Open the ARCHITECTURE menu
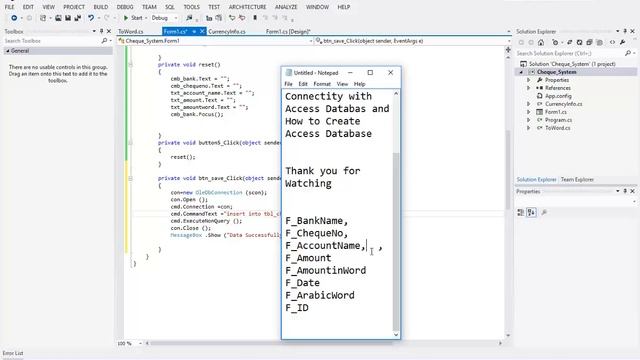Image resolution: width=640 pixels, height=360 pixels. (x=247, y=7)
